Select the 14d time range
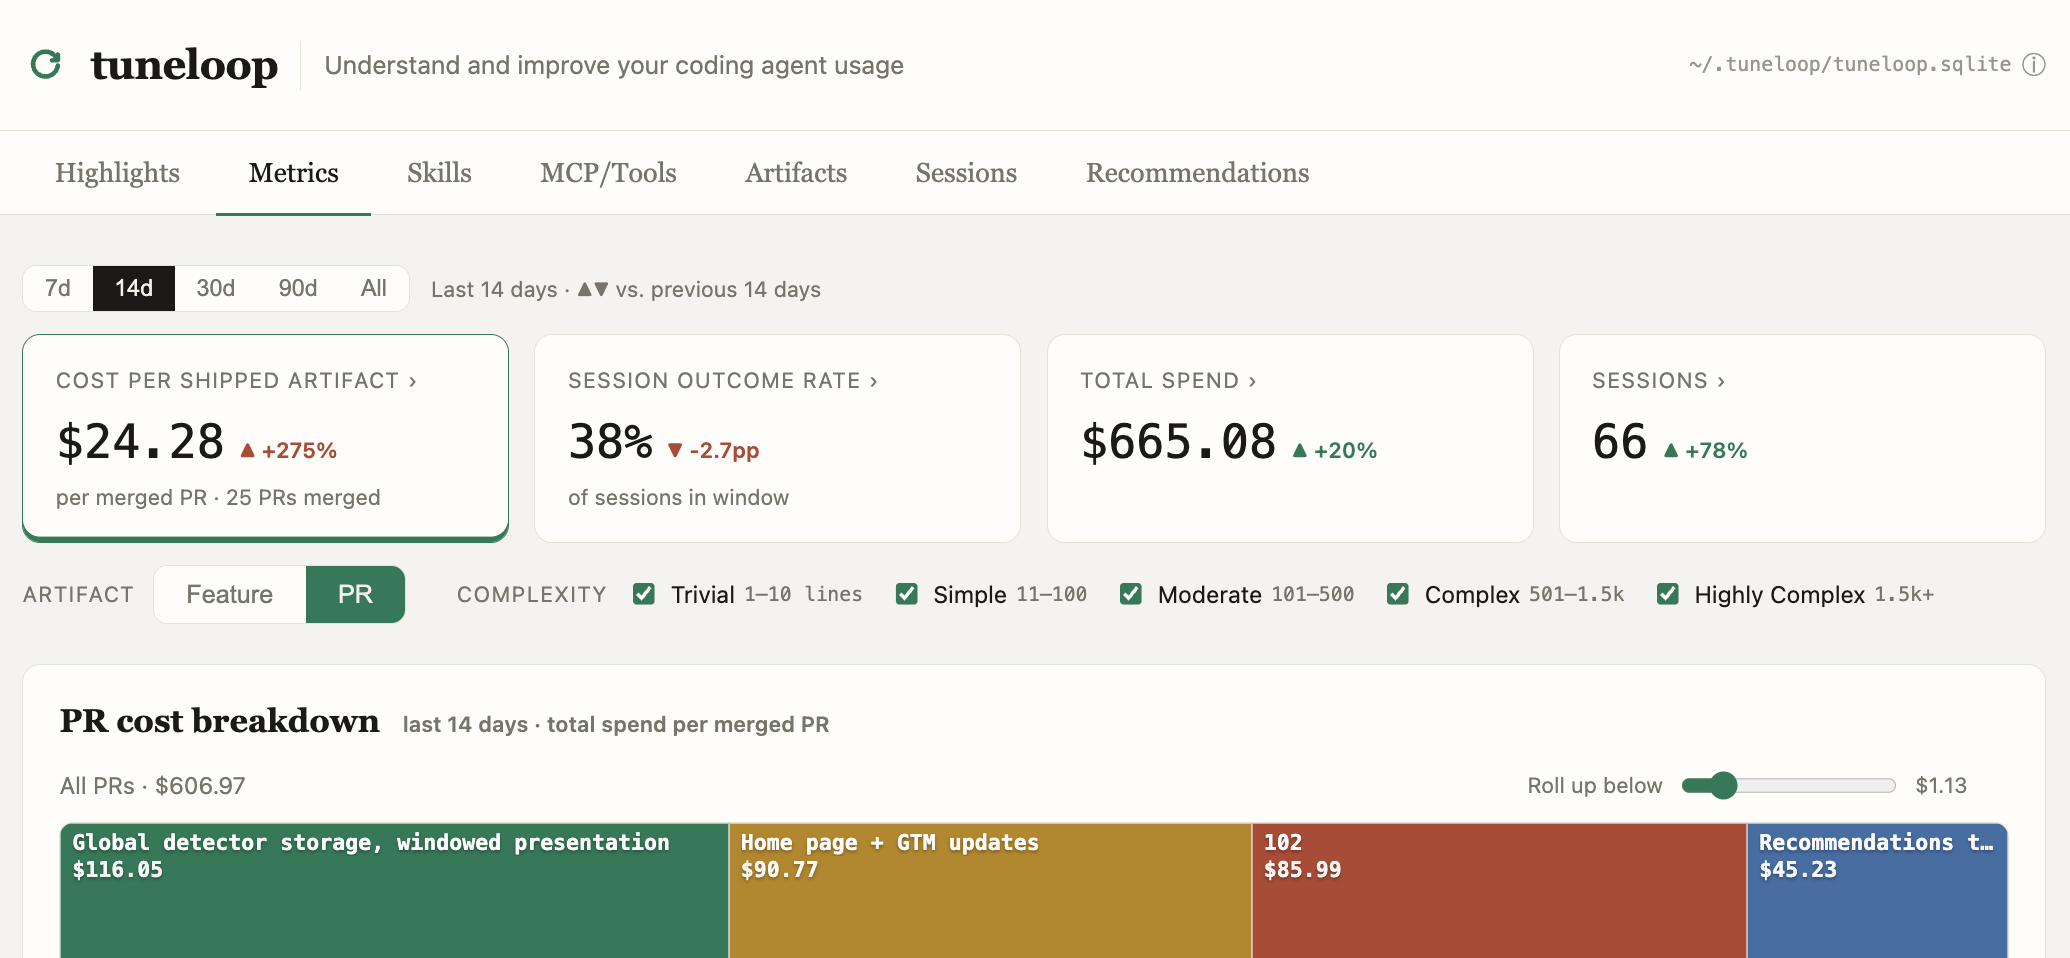This screenshot has width=2070, height=958. point(134,288)
